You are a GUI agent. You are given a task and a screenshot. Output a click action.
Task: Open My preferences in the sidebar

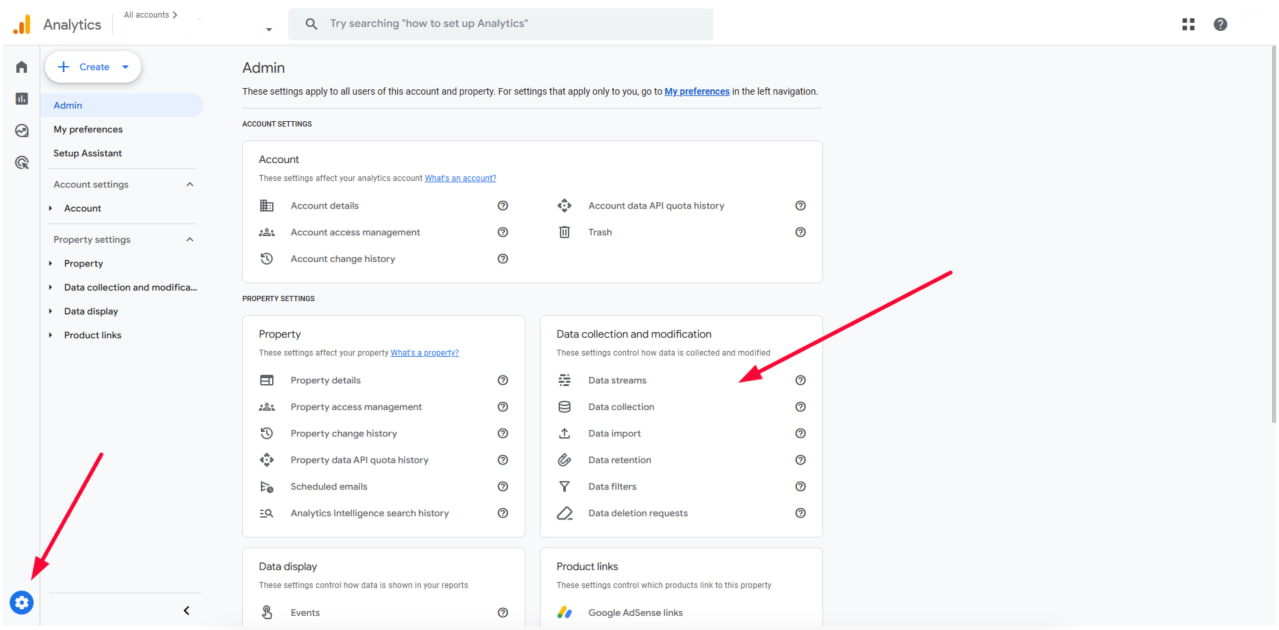click(88, 129)
